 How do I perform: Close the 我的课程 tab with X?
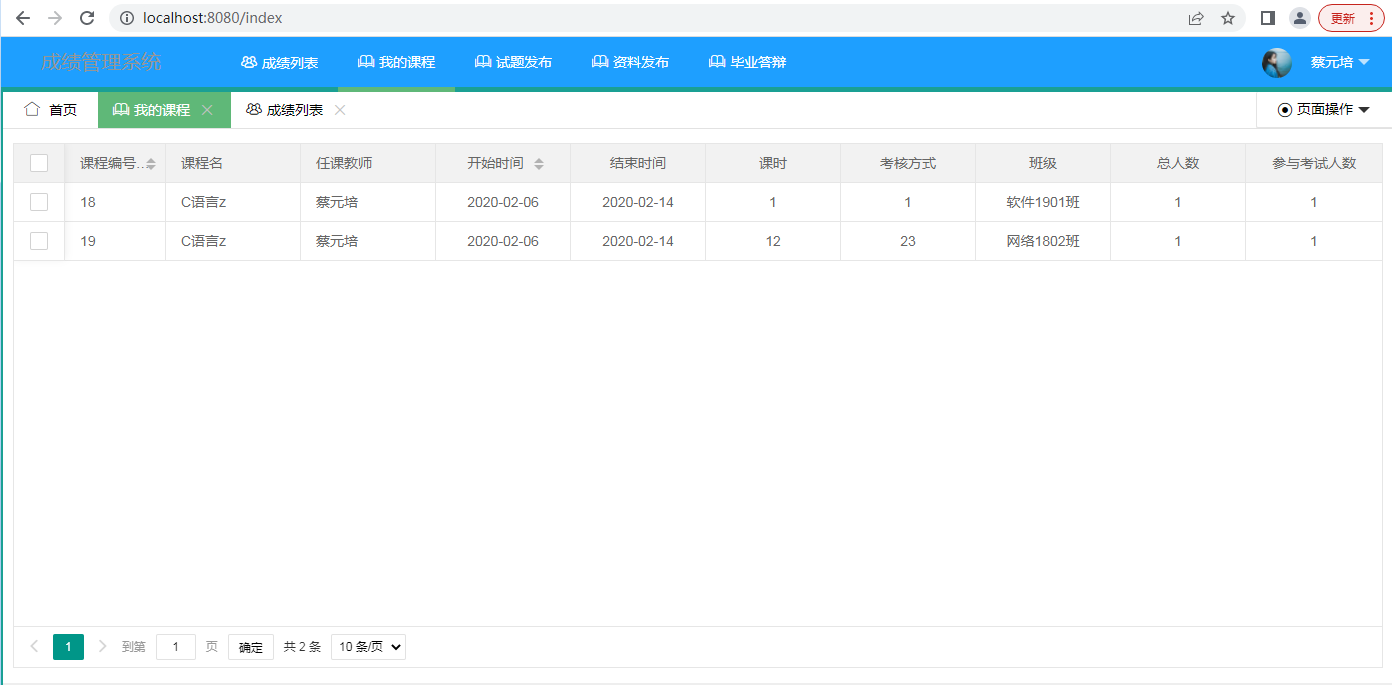(207, 110)
